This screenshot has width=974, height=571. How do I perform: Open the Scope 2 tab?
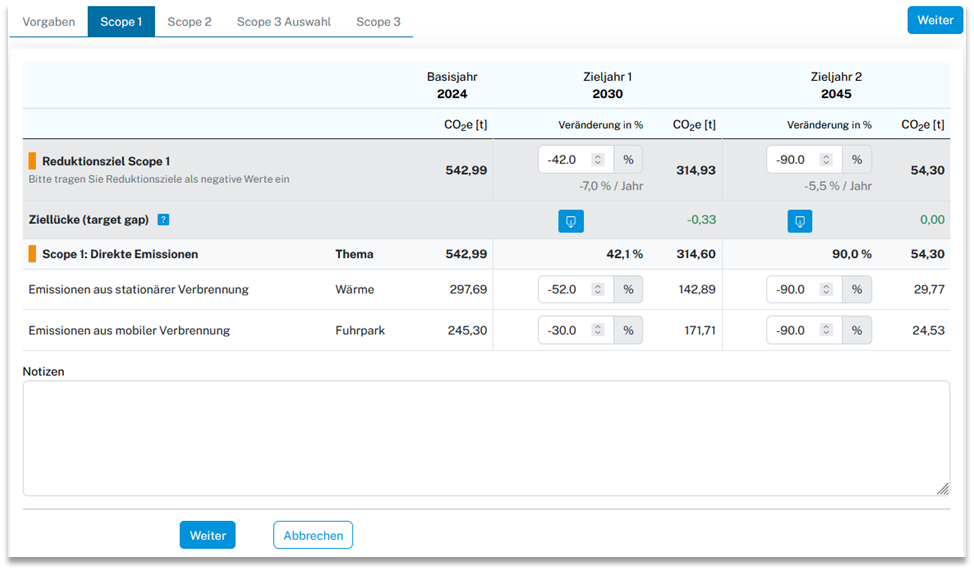click(x=189, y=21)
